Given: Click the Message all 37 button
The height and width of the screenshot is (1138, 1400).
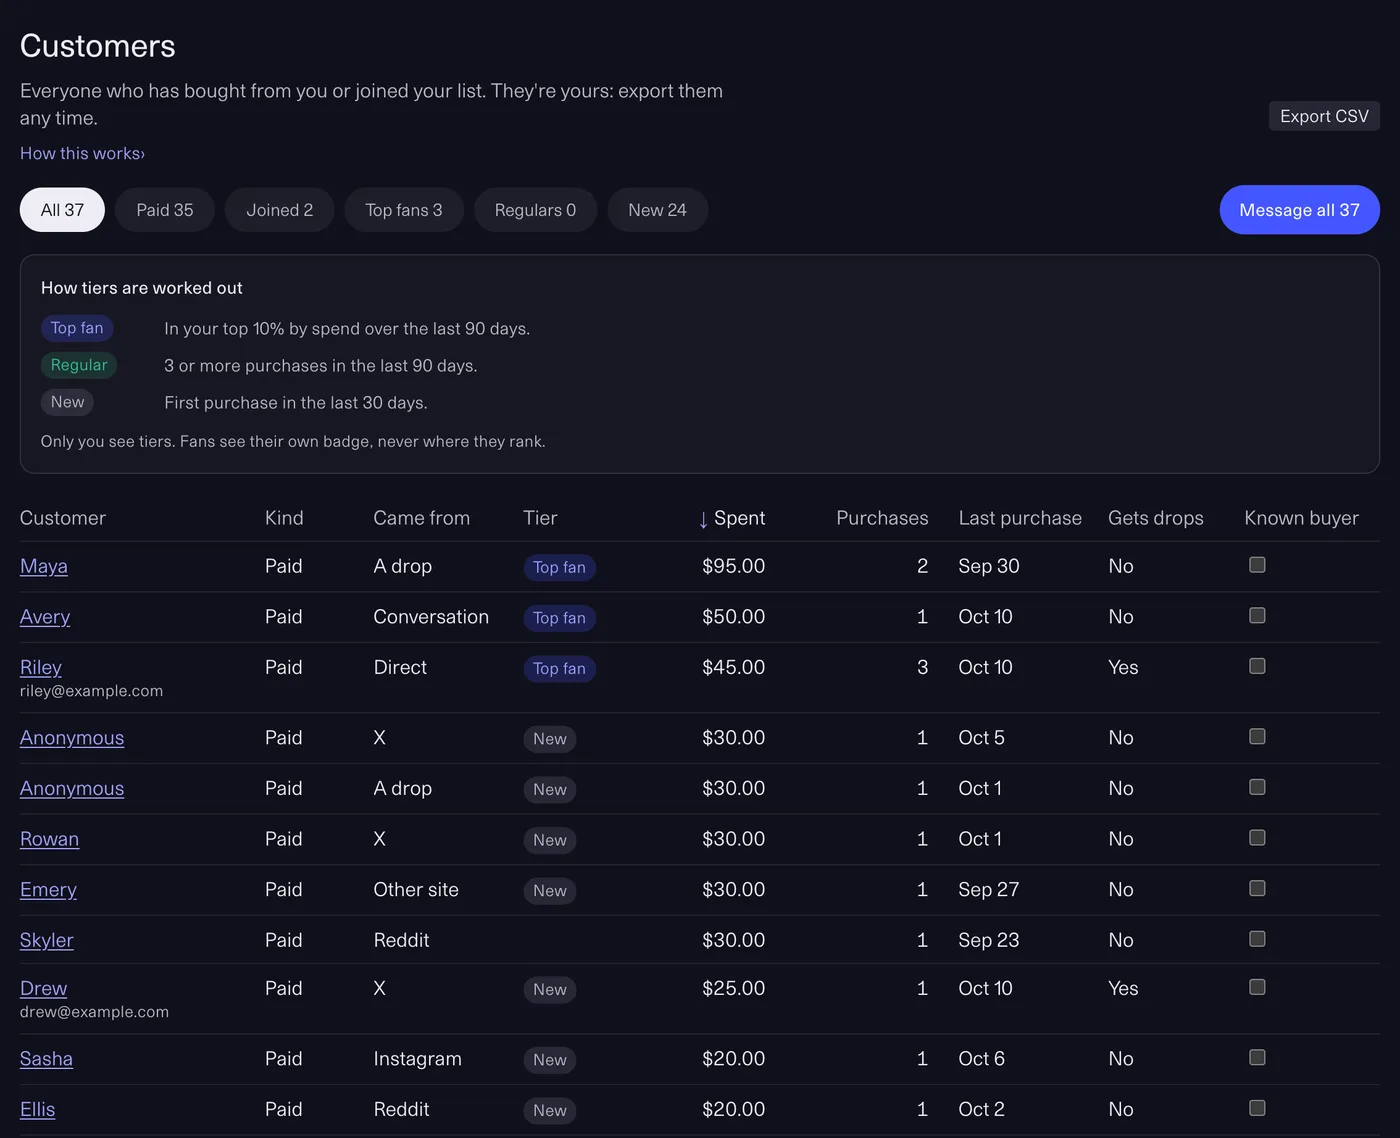Looking at the screenshot, I should coord(1299,210).
